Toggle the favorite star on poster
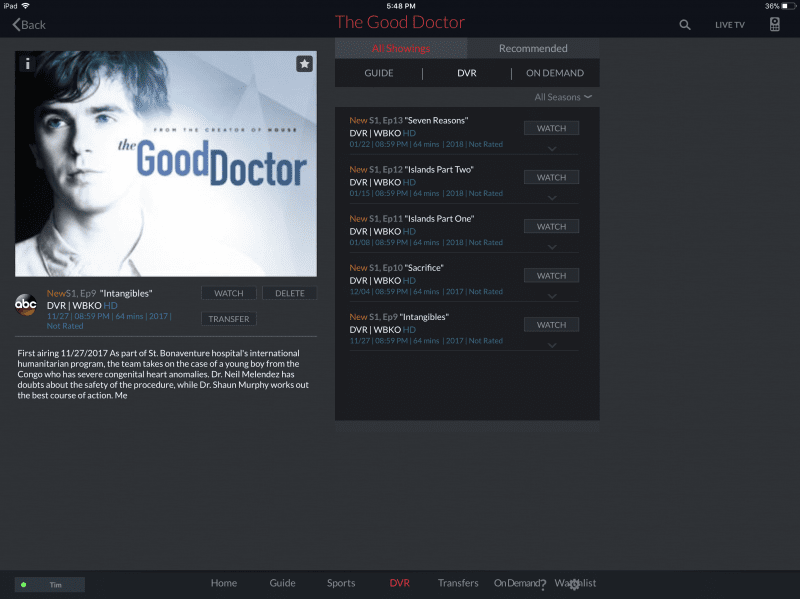Image resolution: width=800 pixels, height=599 pixels. click(x=305, y=64)
